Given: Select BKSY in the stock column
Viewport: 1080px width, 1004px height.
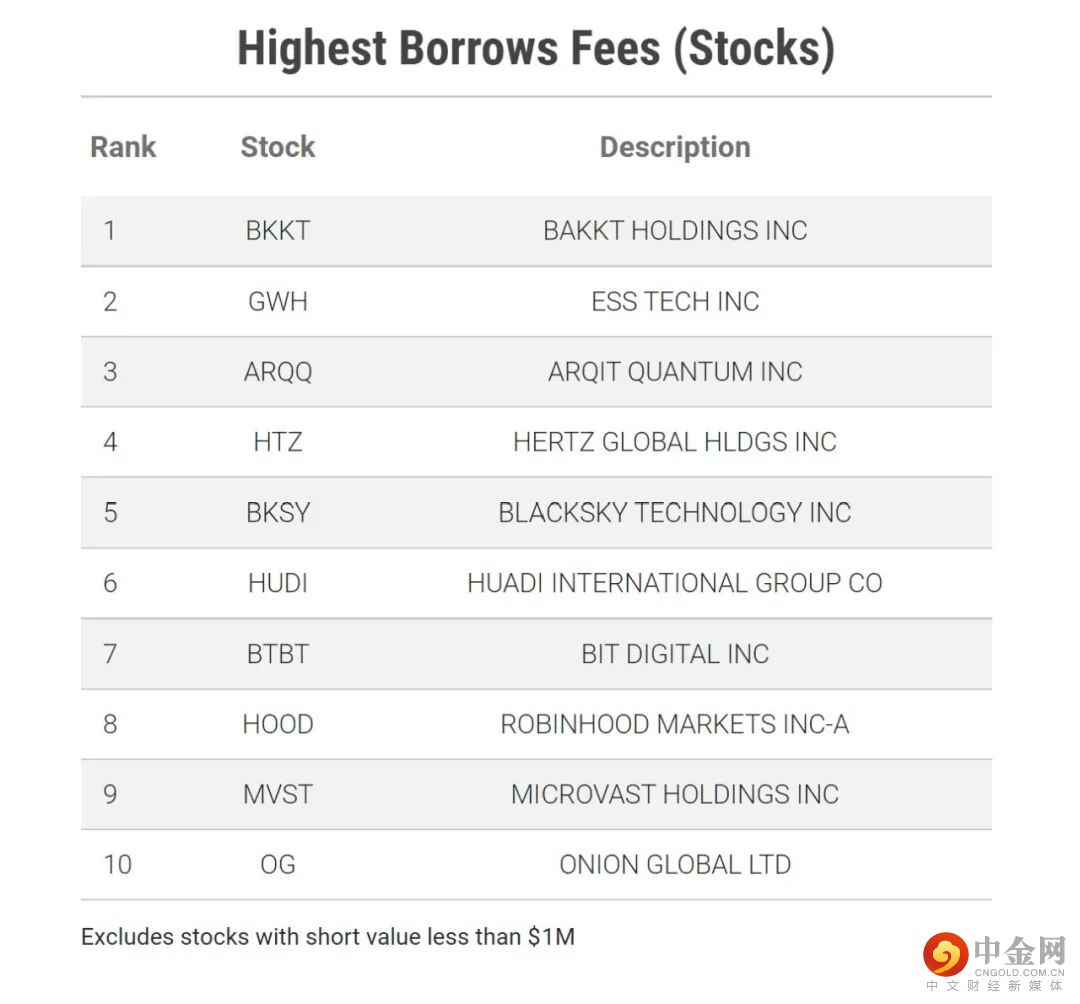Looking at the screenshot, I should click(278, 513).
